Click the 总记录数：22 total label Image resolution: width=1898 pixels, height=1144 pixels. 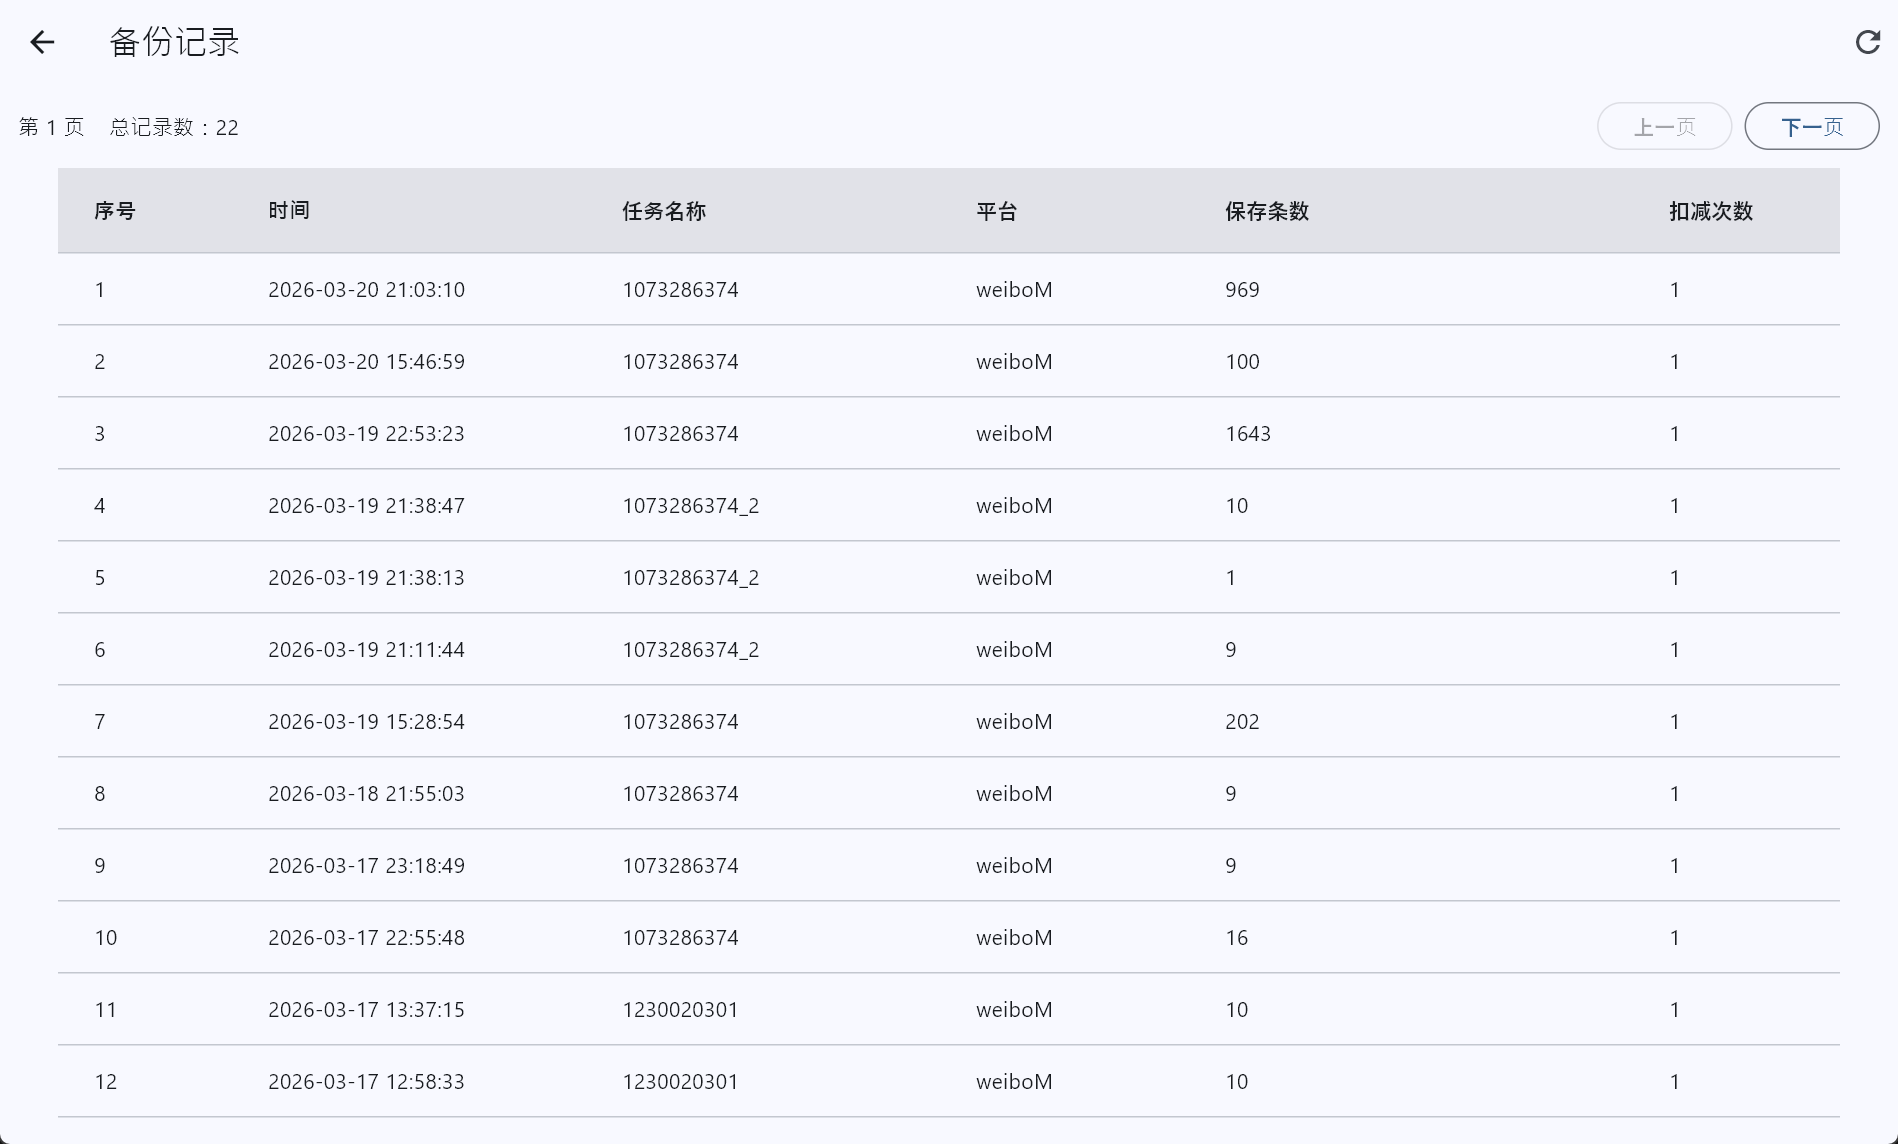[x=174, y=128]
